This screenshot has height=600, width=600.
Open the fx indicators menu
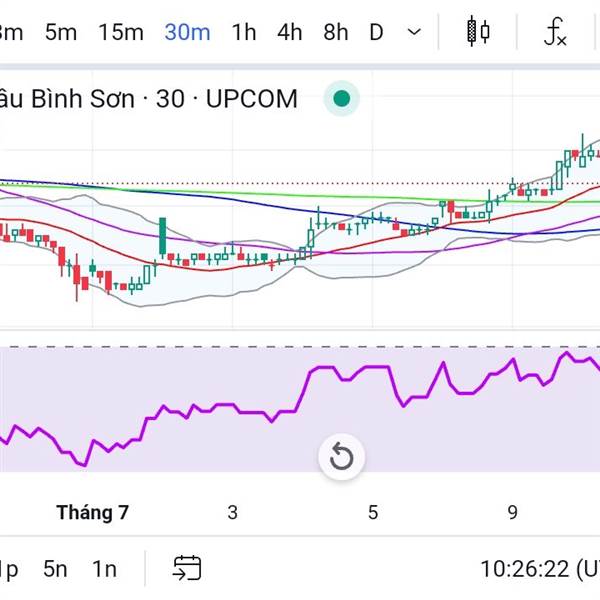click(x=555, y=32)
